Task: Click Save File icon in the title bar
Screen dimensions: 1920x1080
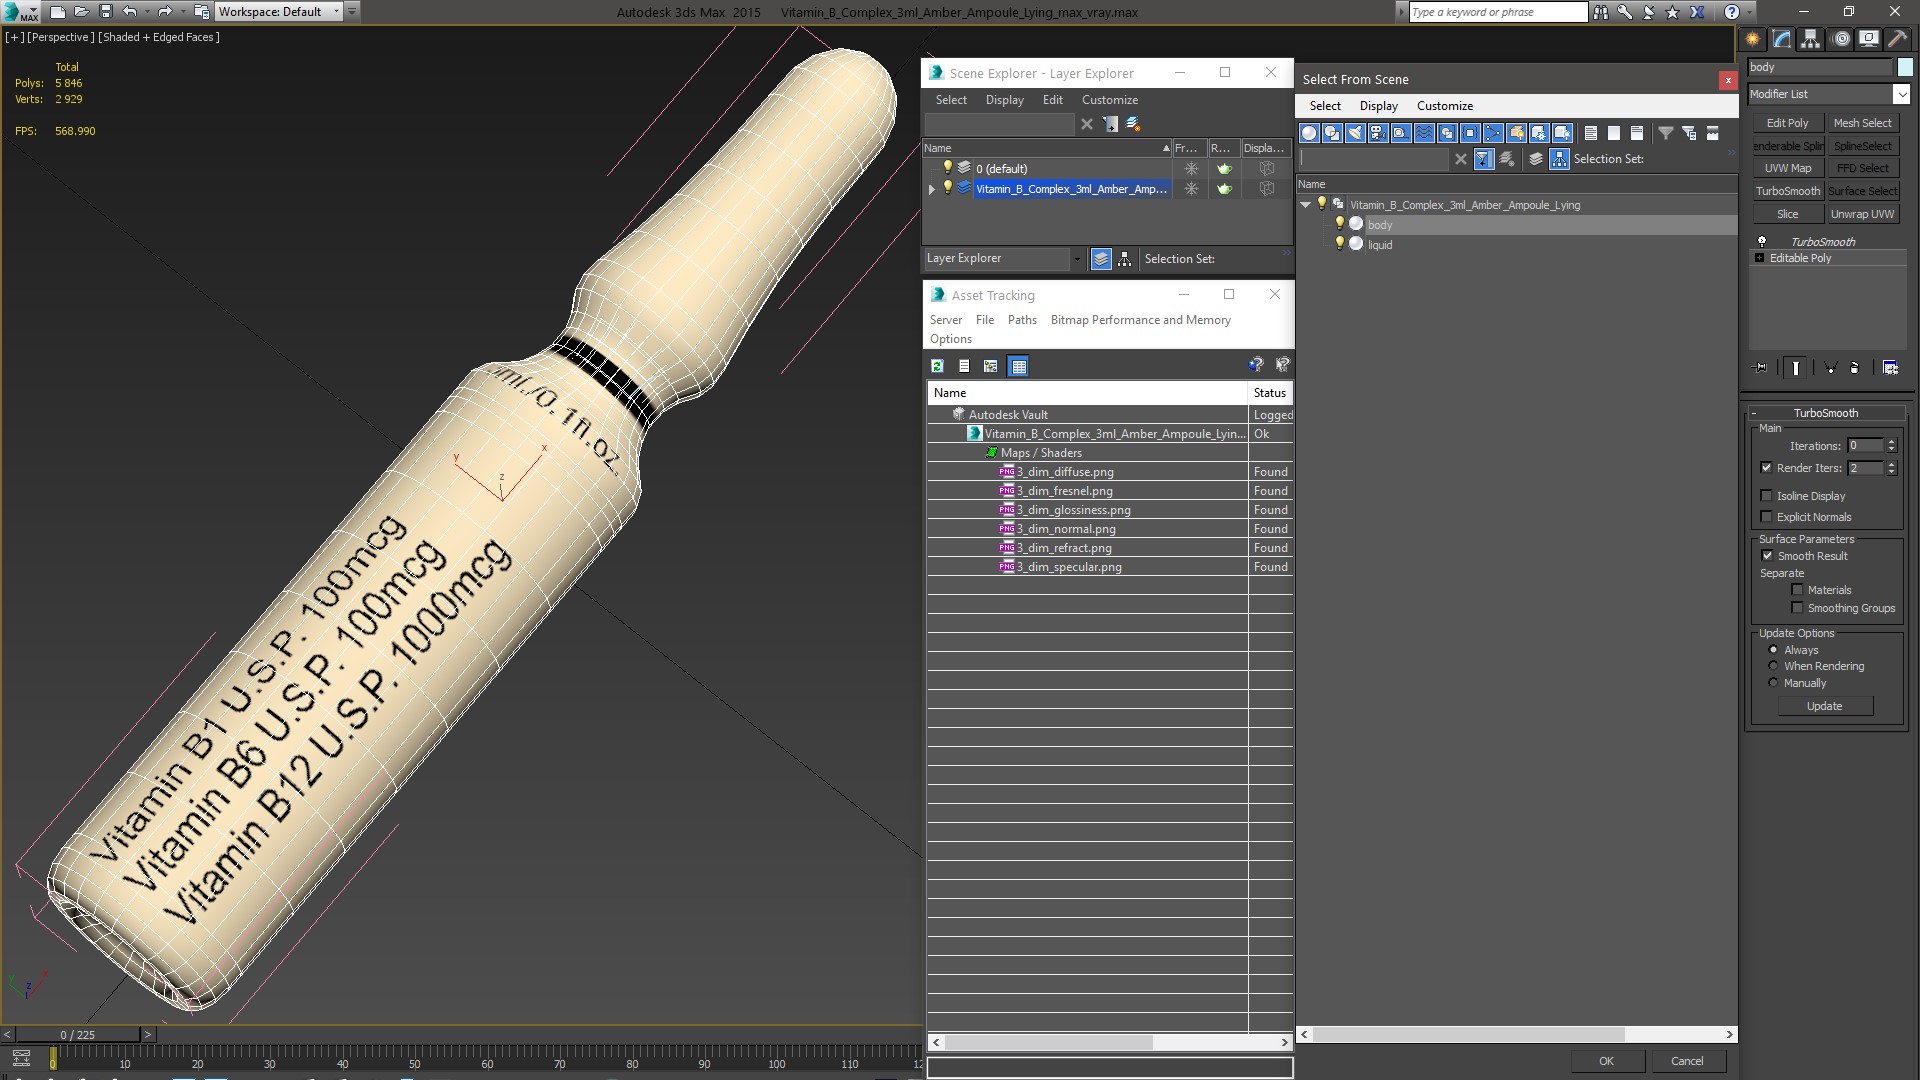Action: (106, 12)
